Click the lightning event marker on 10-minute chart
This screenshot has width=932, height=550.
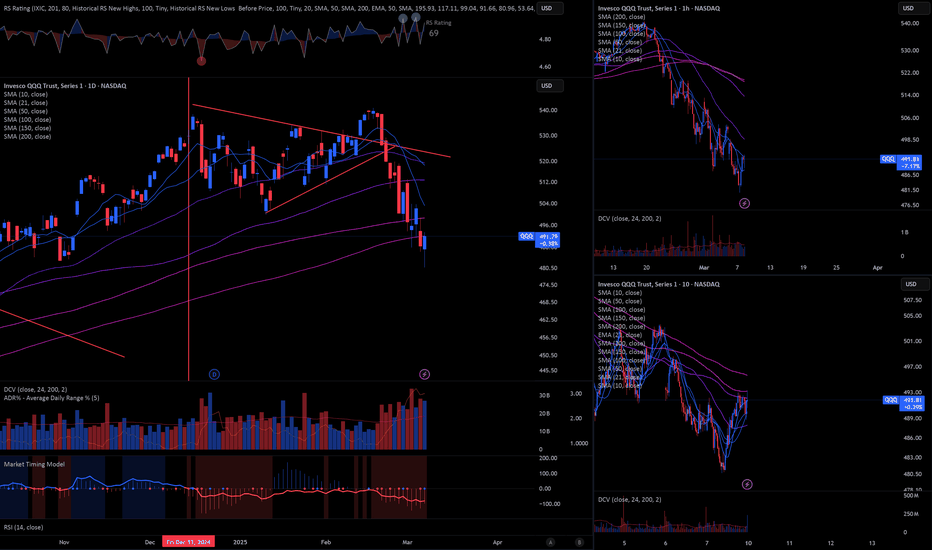click(x=747, y=485)
